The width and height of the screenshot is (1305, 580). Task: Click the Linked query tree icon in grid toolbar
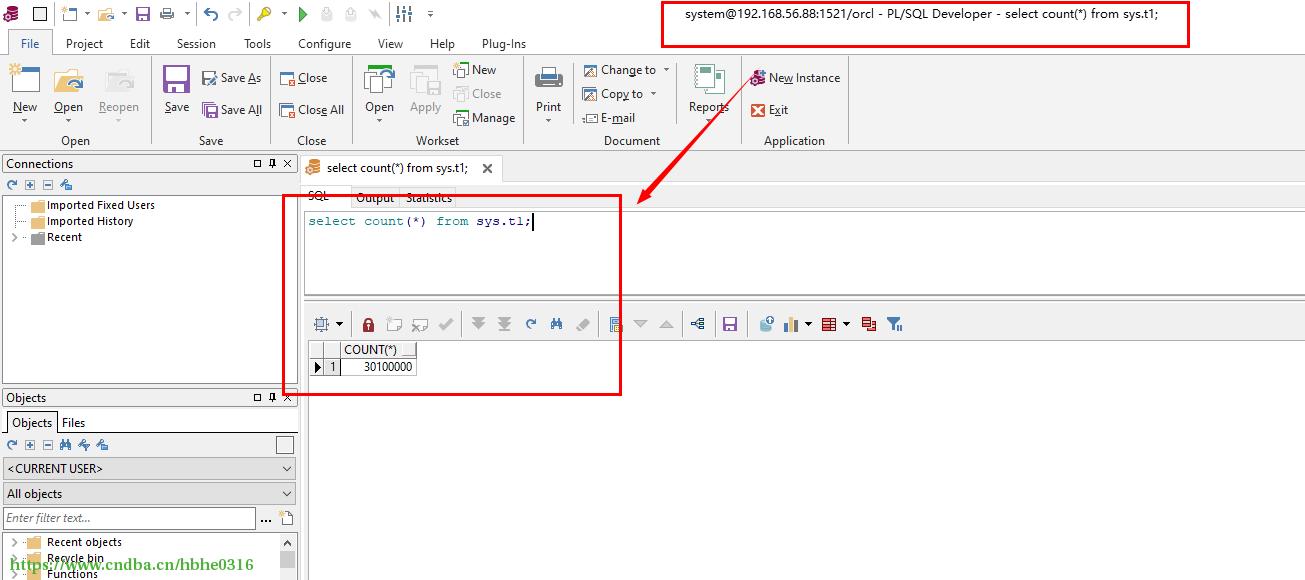[698, 324]
